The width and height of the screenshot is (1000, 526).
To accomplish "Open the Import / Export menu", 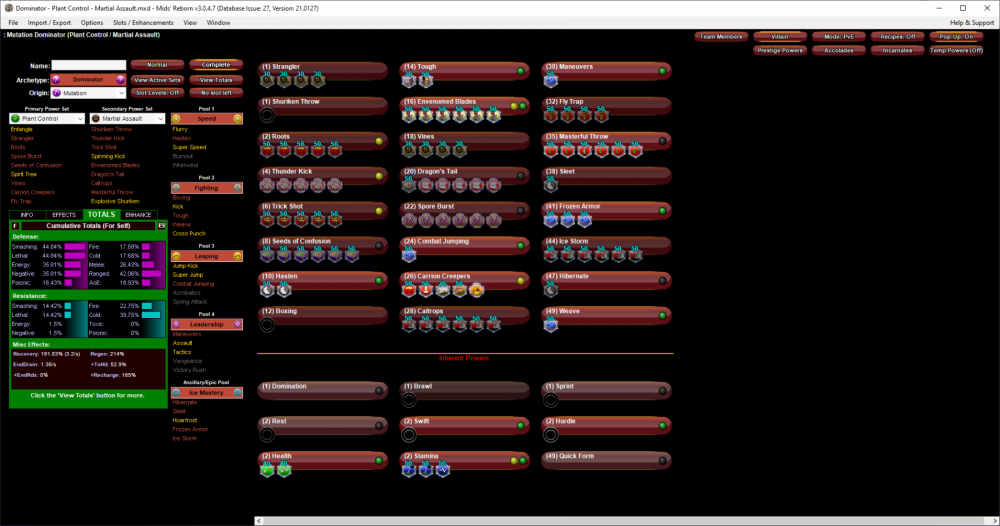I will click(x=49, y=22).
